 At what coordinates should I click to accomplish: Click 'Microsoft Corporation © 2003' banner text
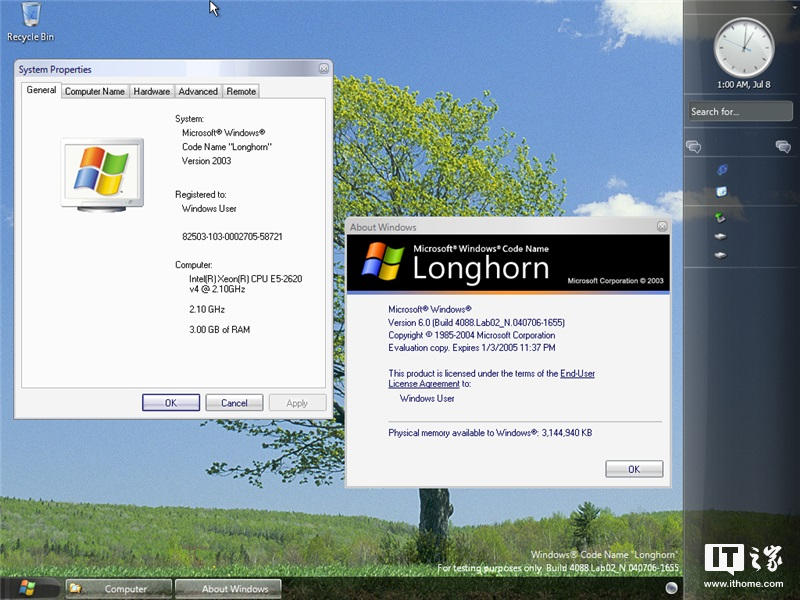click(x=615, y=281)
